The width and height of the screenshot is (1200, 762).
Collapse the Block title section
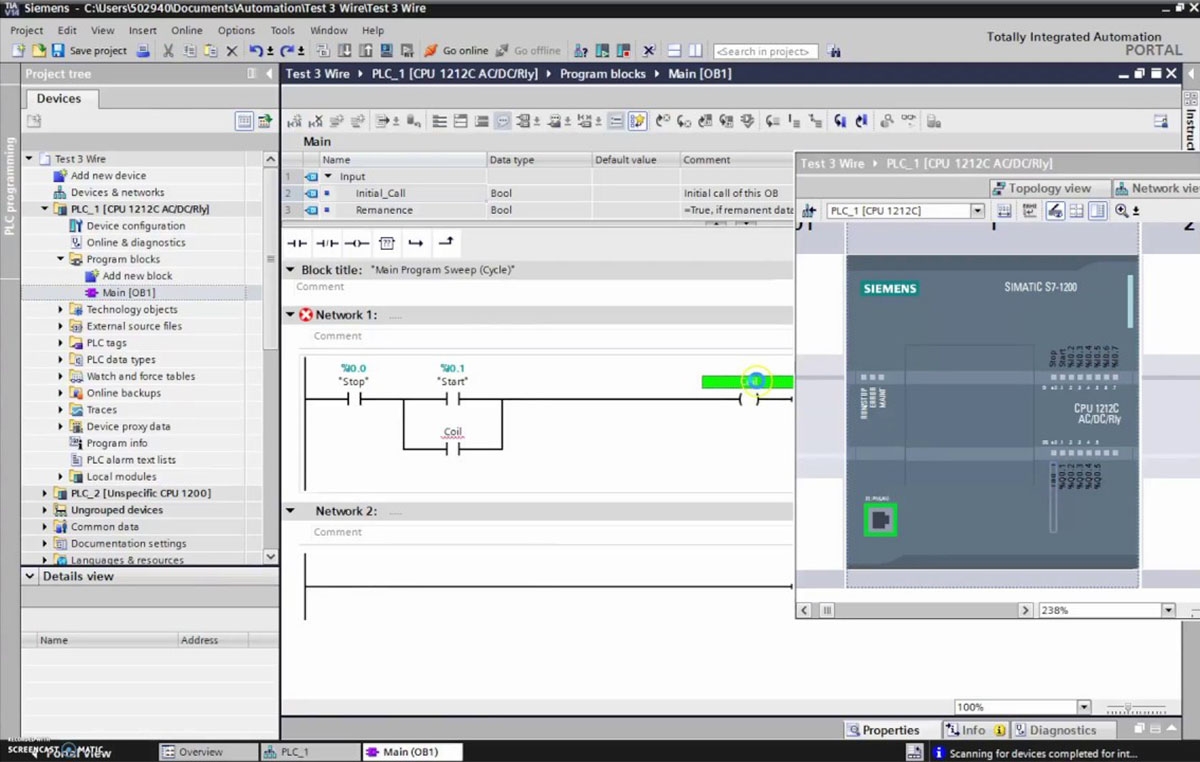(x=291, y=270)
